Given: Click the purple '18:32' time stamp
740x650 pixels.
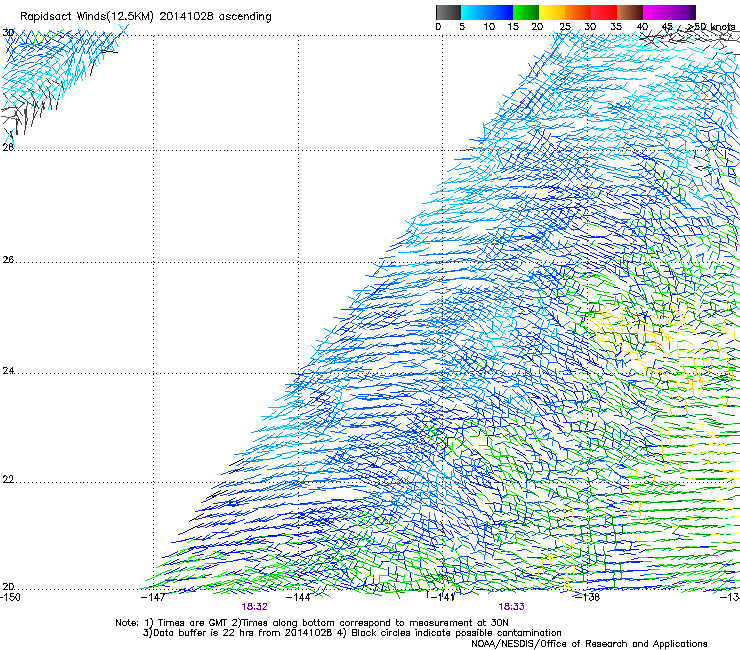Looking at the screenshot, I should (x=254, y=607).
